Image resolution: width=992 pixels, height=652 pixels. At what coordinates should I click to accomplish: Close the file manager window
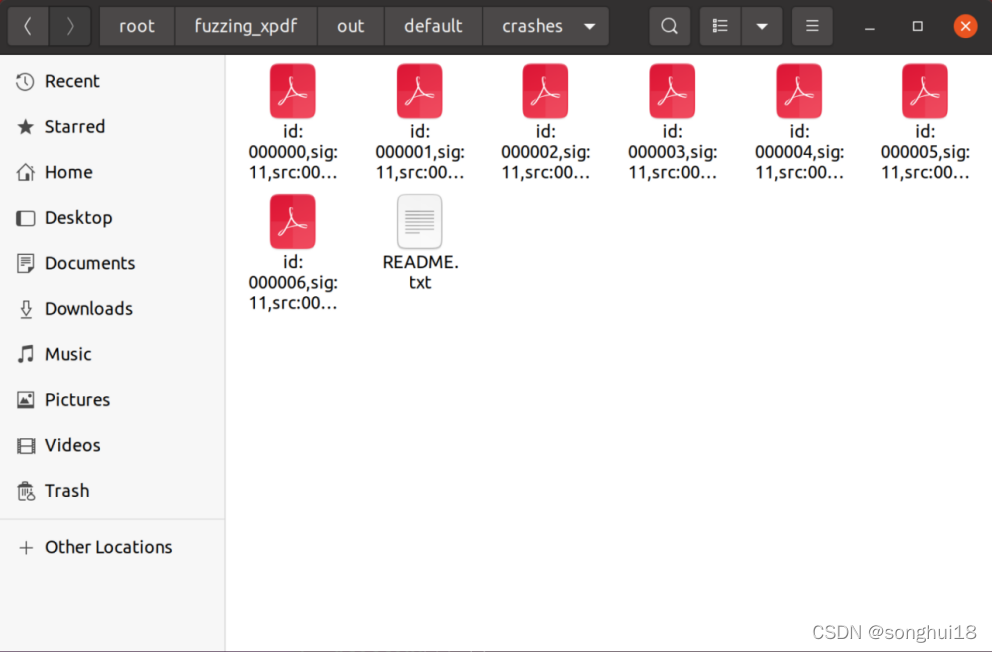click(965, 27)
